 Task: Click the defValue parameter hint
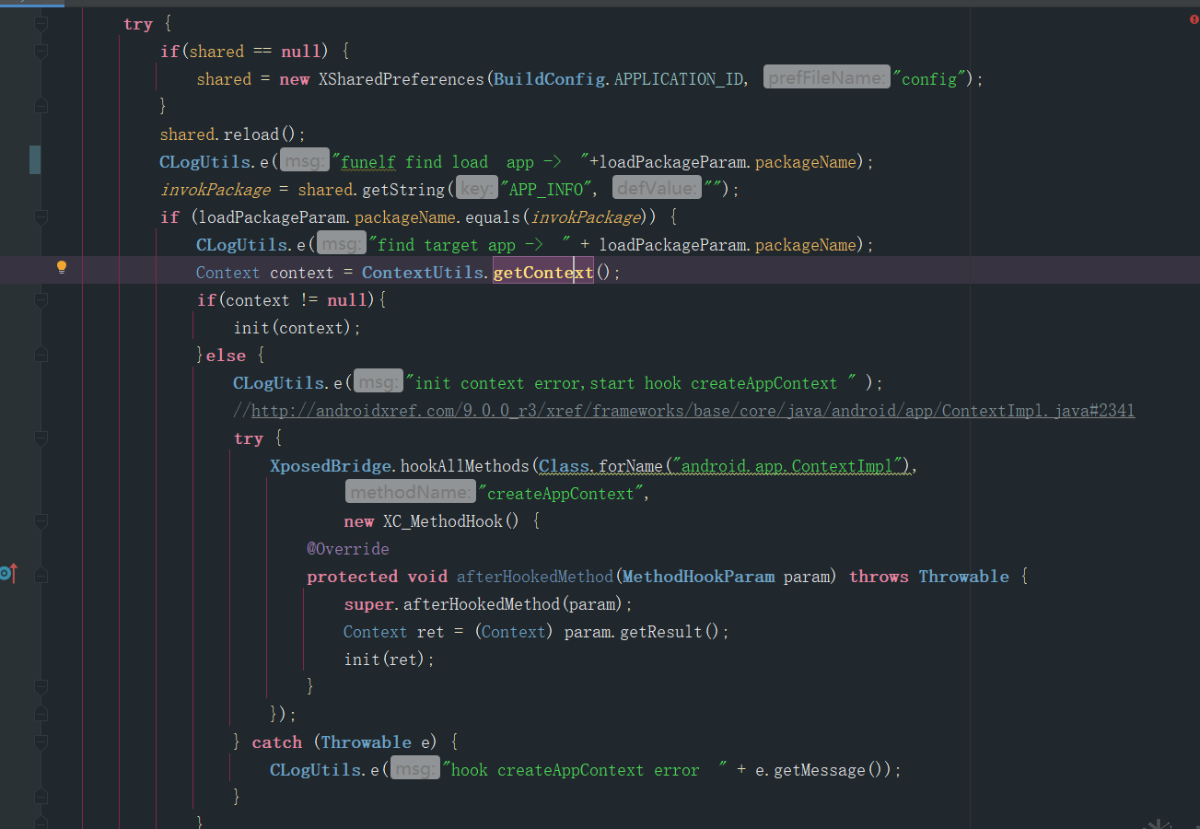655,189
